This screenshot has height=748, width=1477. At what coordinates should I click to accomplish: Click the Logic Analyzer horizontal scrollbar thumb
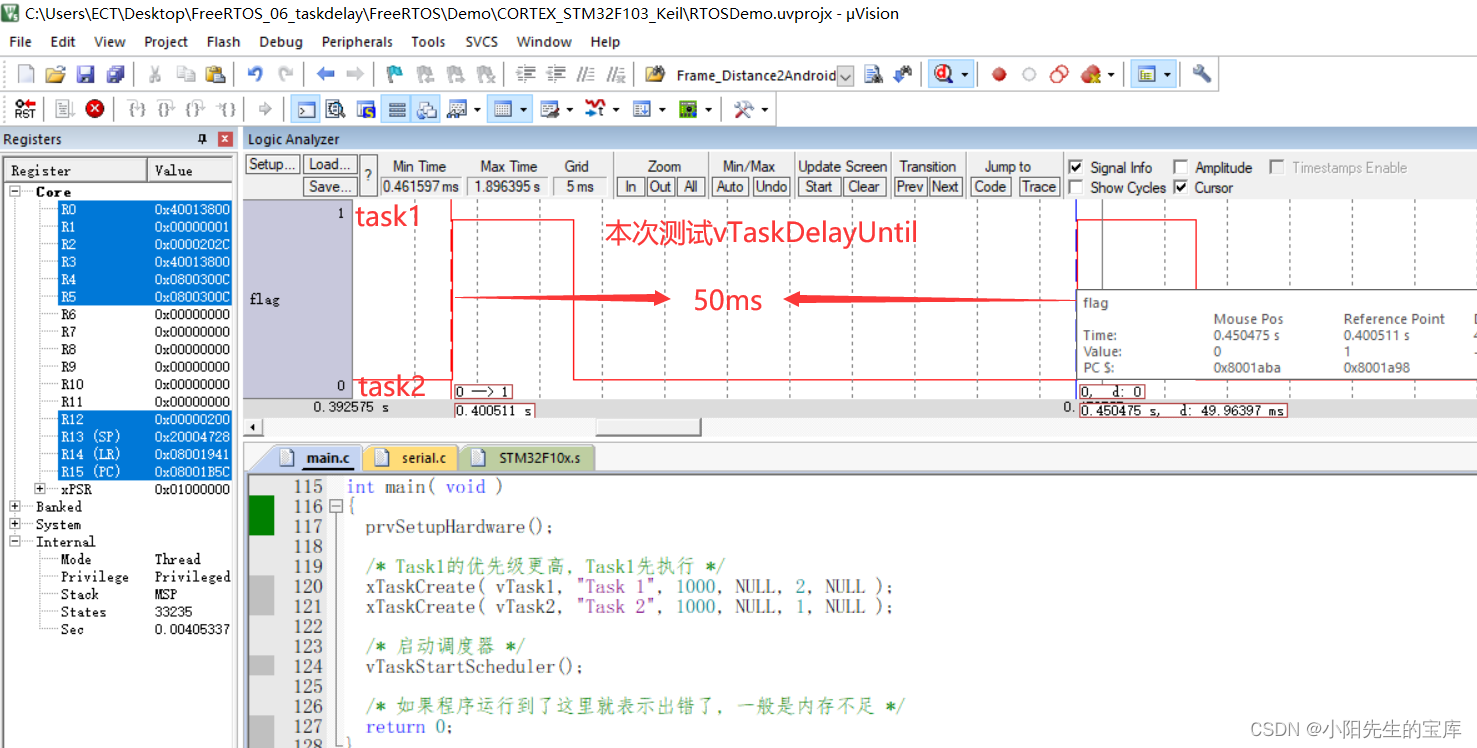point(648,427)
